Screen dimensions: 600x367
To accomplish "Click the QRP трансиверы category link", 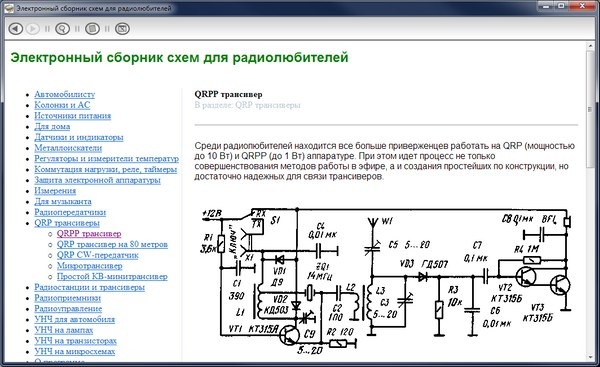I will [67, 223].
